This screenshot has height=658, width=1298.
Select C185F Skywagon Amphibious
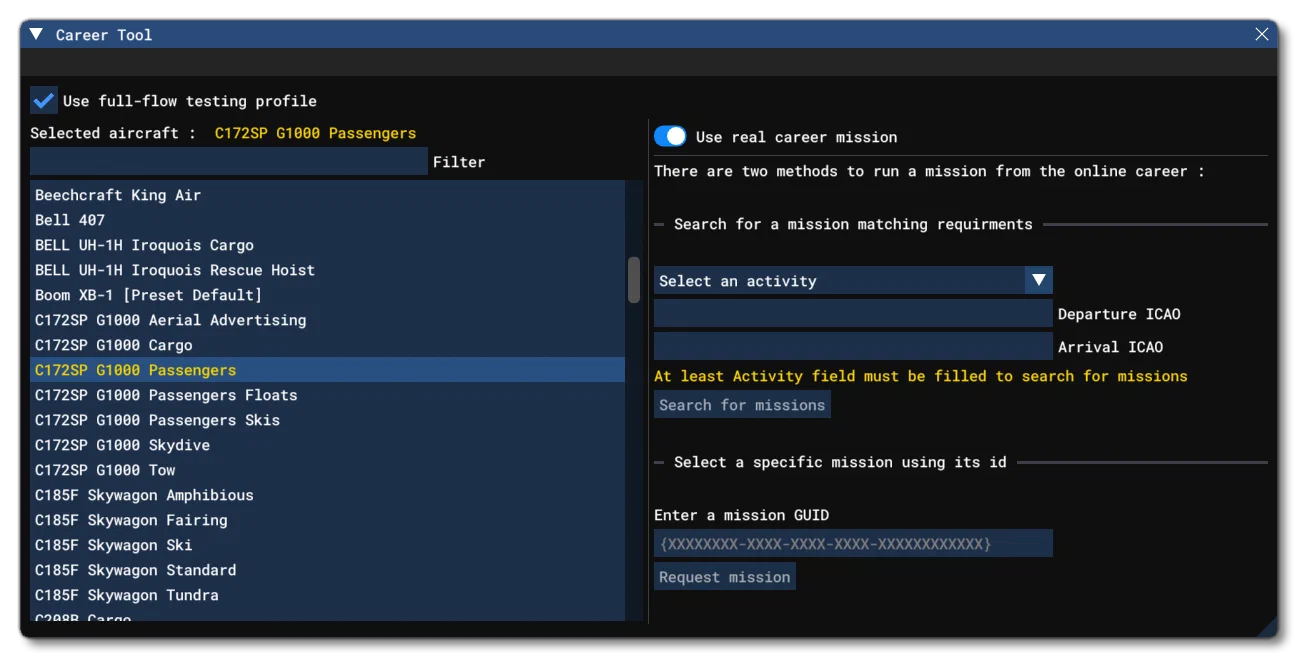tap(327, 495)
